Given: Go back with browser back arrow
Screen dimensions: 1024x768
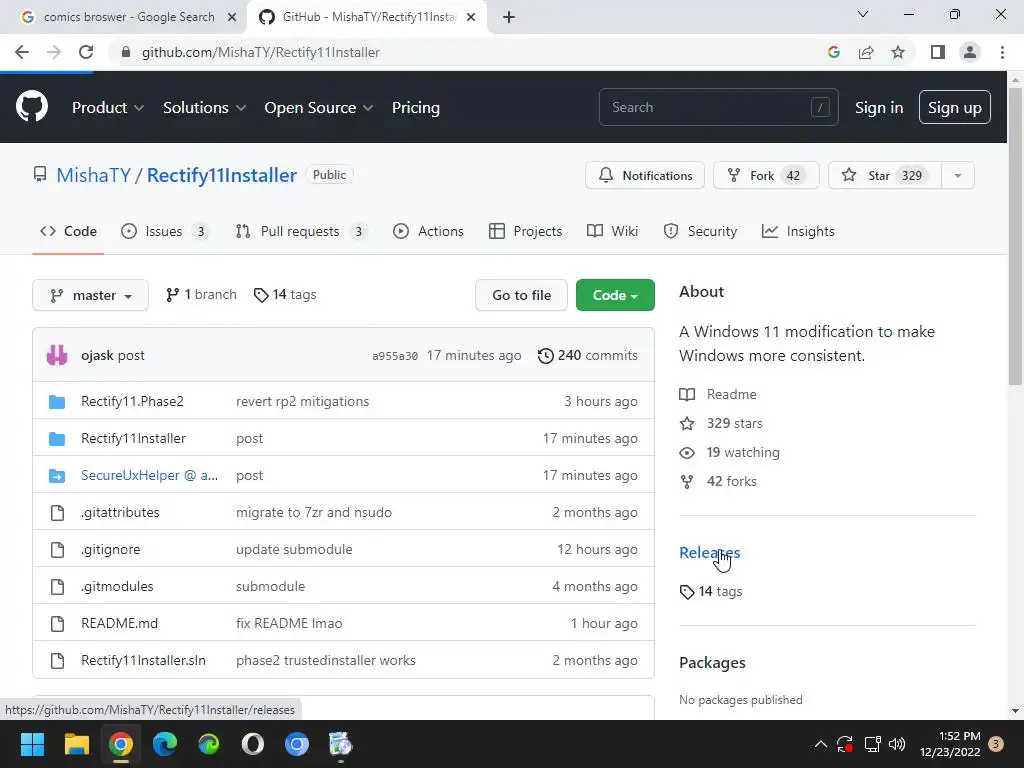Looking at the screenshot, I should click(22, 52).
